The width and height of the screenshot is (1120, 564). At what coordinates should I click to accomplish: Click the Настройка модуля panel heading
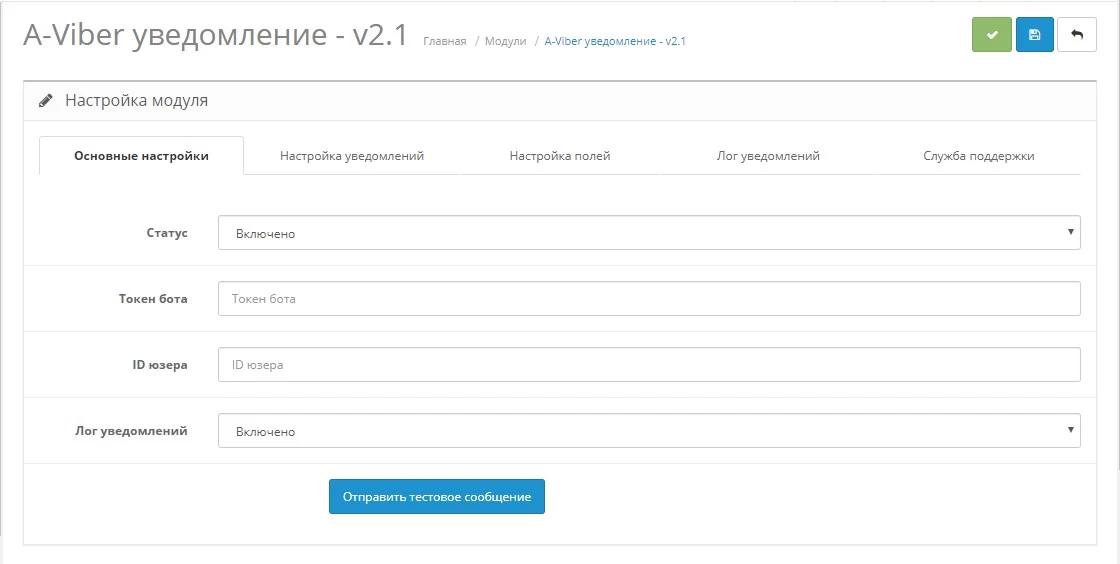click(x=136, y=101)
